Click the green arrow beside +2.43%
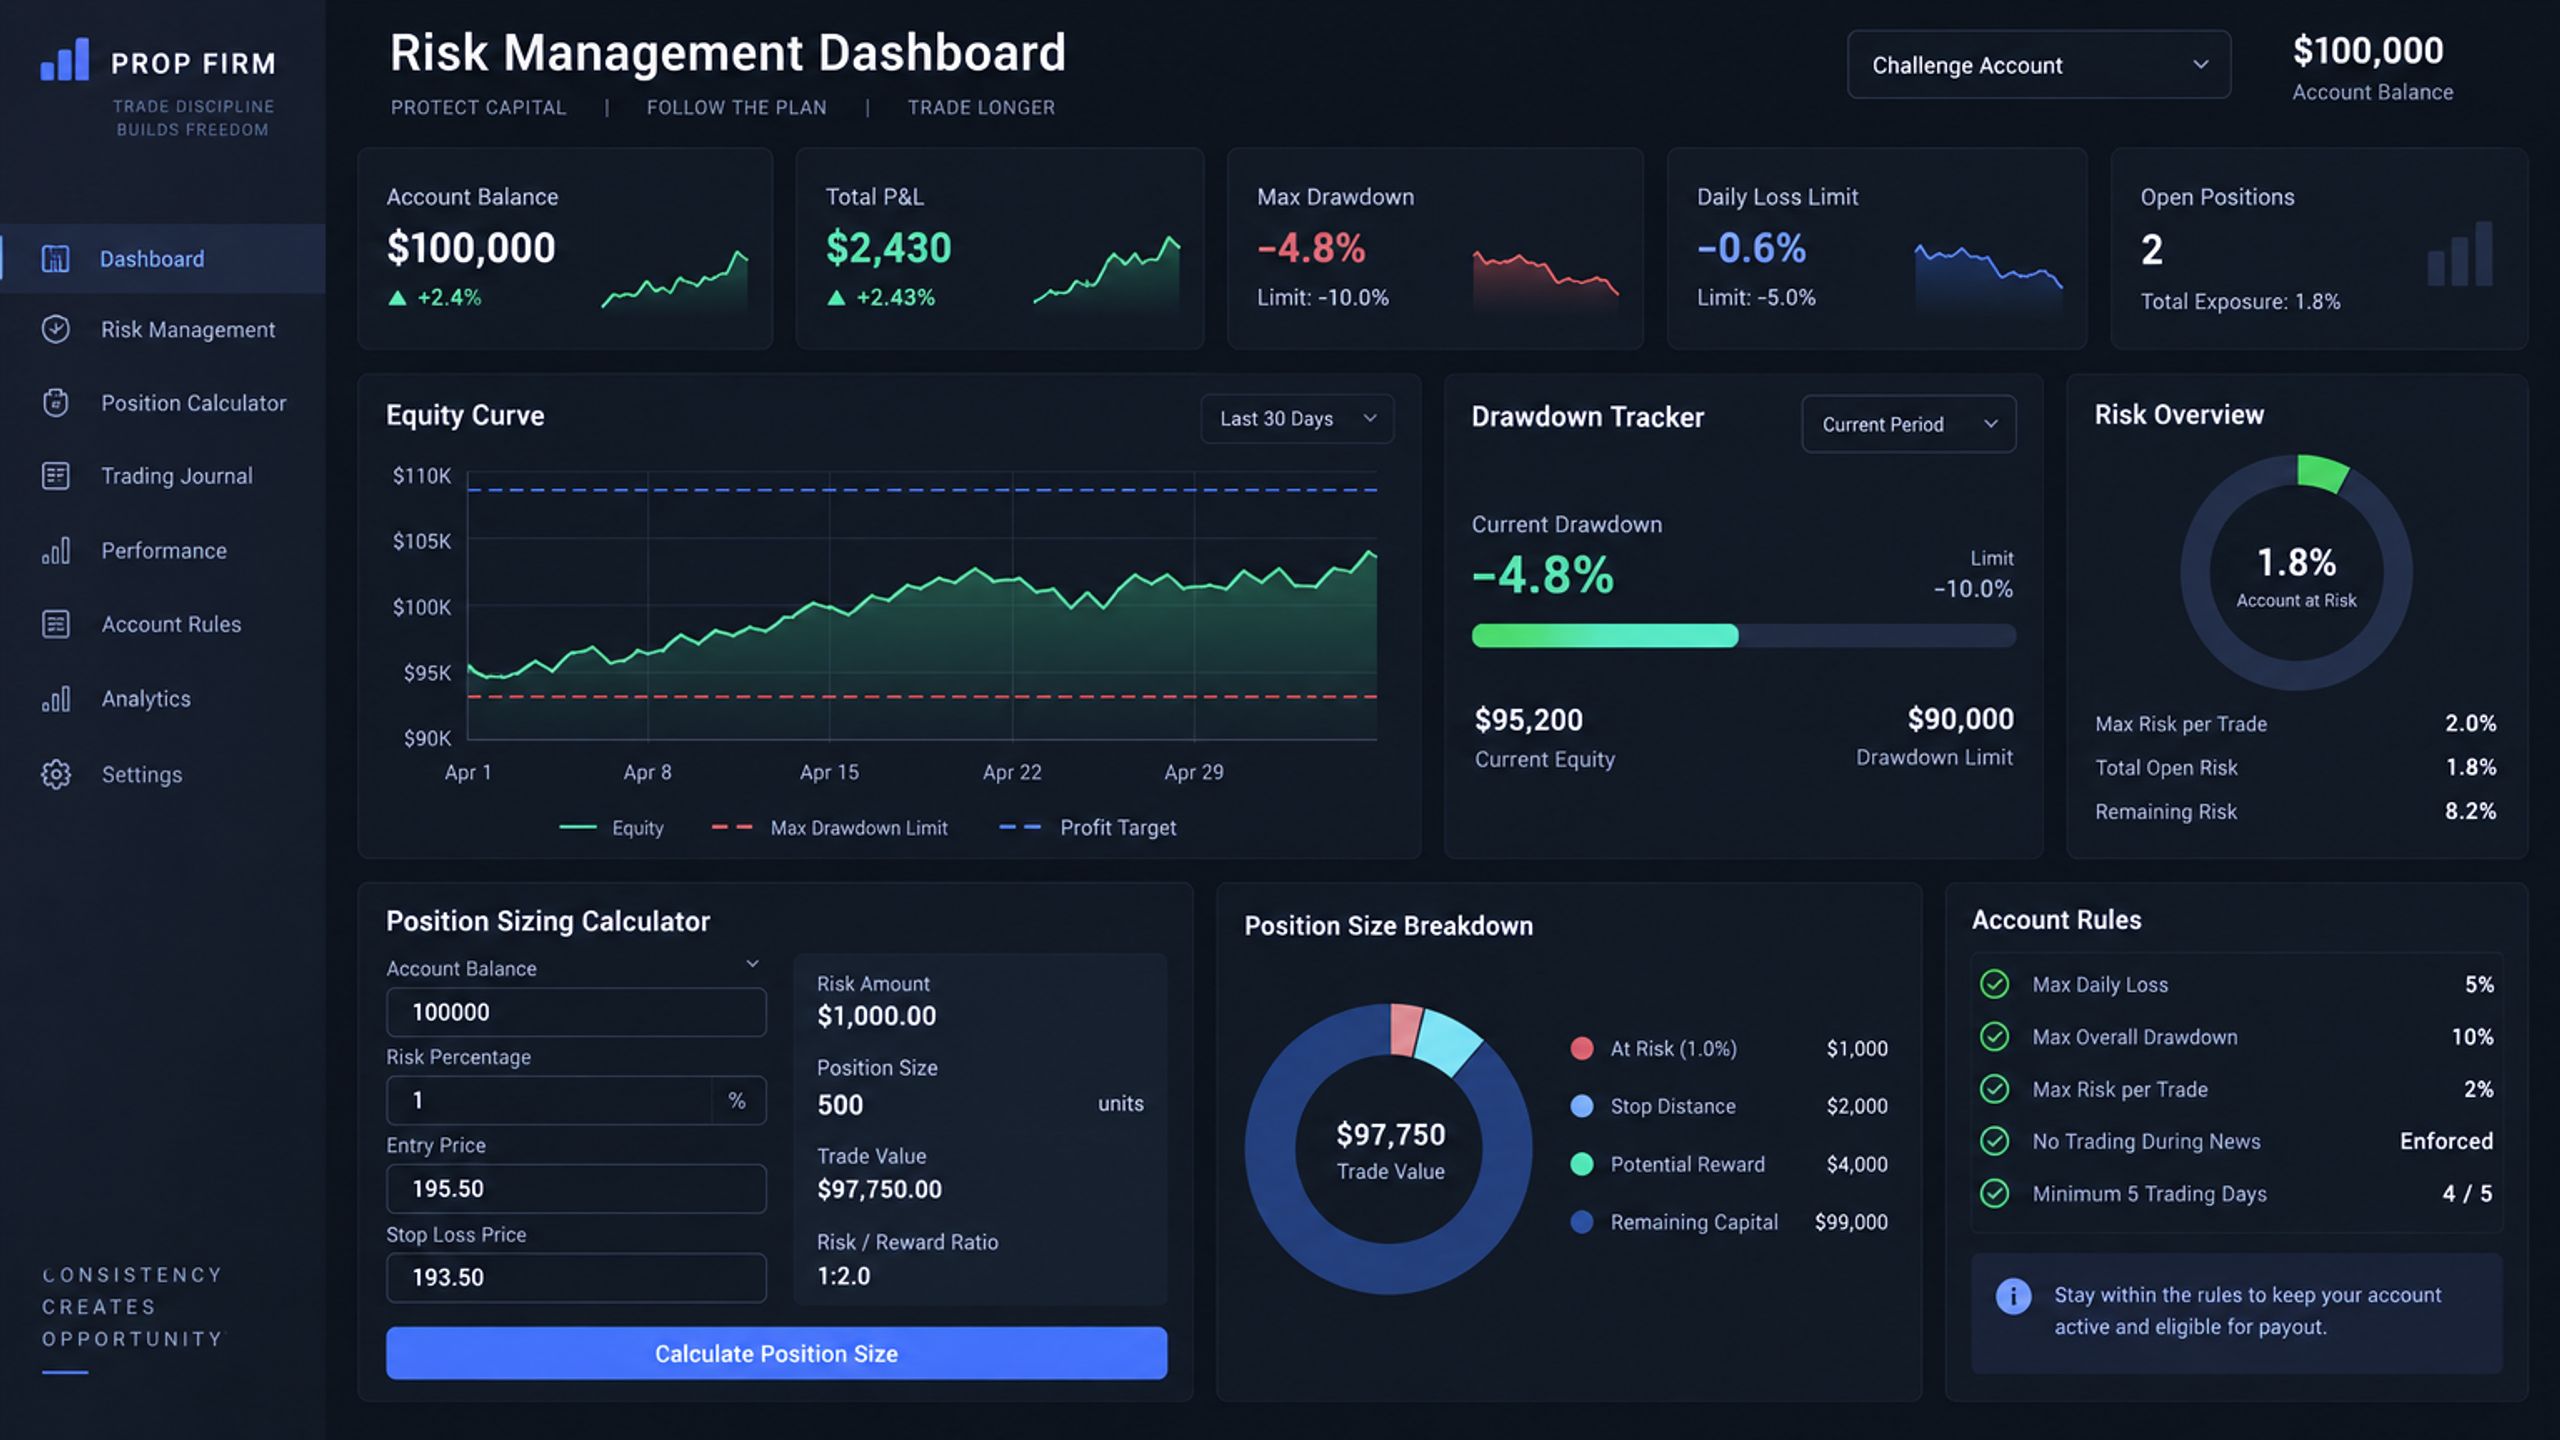The image size is (2560, 1440). [x=836, y=297]
